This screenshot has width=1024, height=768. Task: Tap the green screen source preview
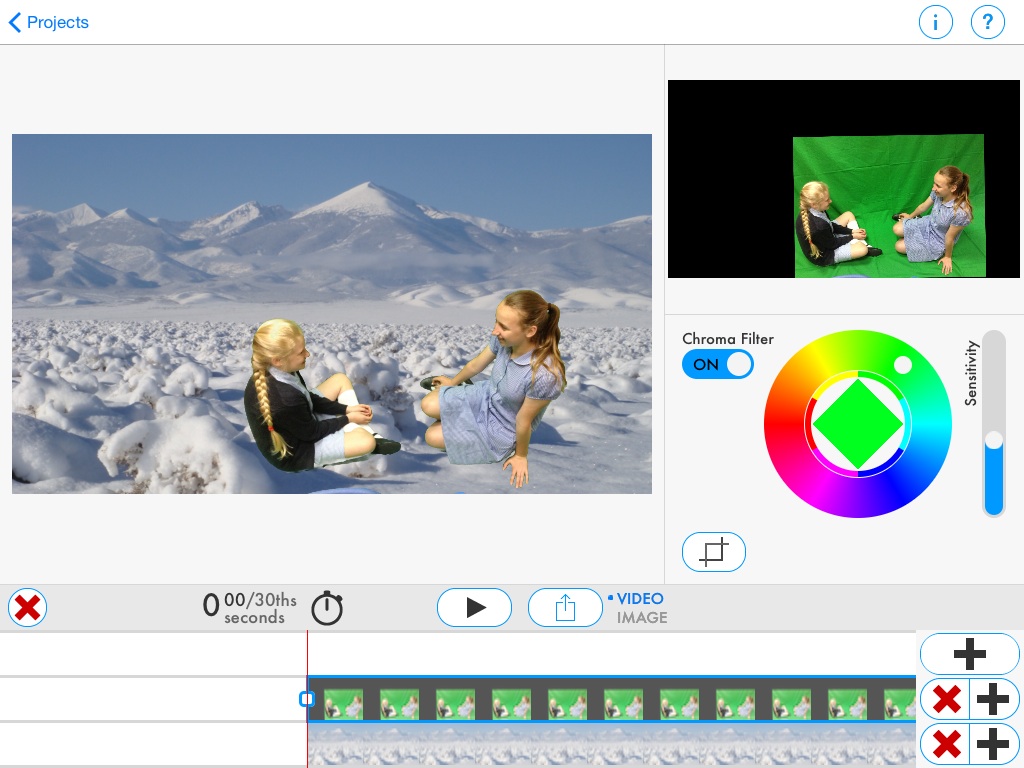[x=844, y=178]
